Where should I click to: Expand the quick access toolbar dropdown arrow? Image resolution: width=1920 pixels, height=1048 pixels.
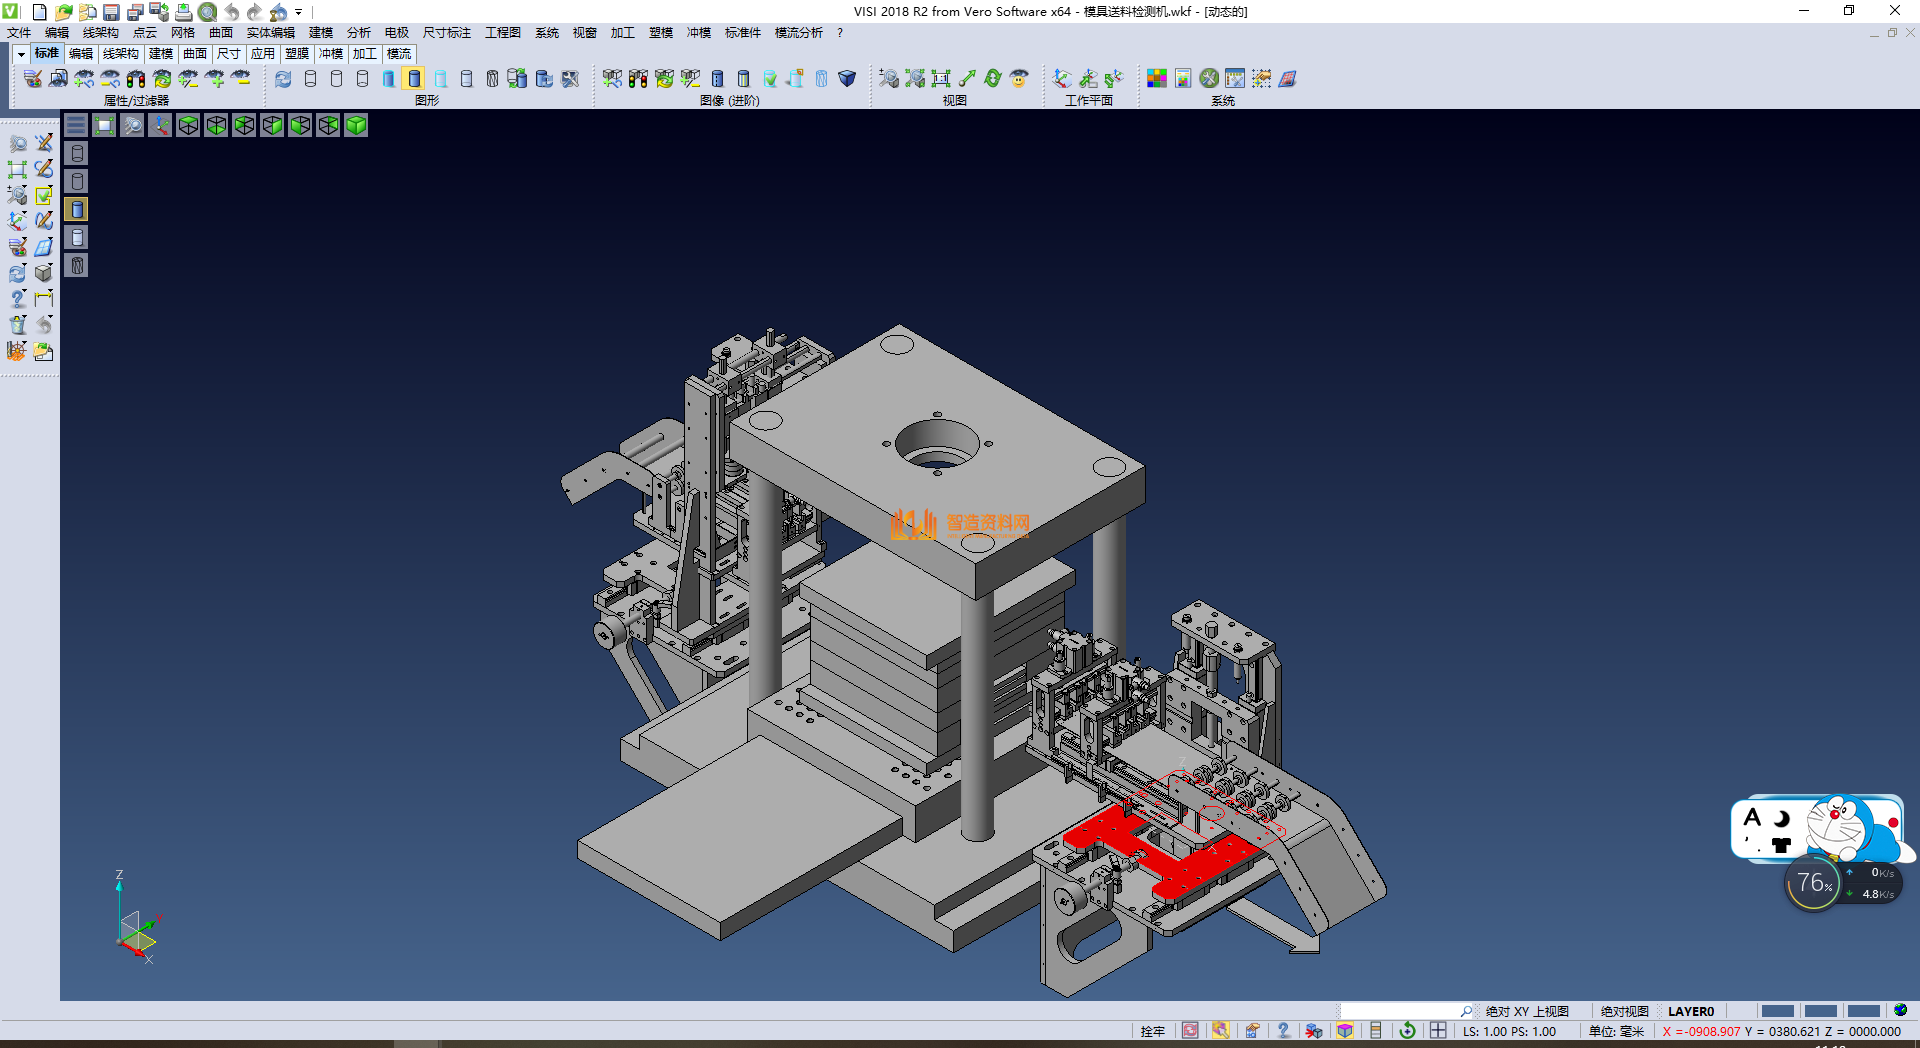click(298, 12)
